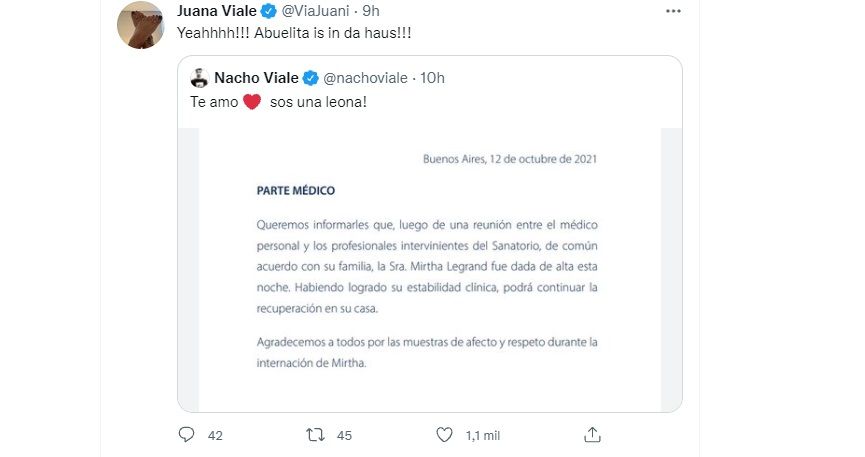The width and height of the screenshot is (865, 457).
Task: Click the 45 retweets count
Action: click(345, 435)
